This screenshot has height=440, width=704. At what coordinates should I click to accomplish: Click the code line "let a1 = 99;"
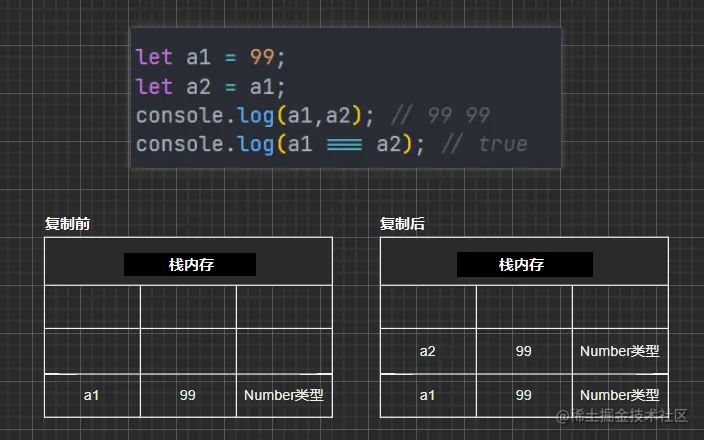click(210, 57)
